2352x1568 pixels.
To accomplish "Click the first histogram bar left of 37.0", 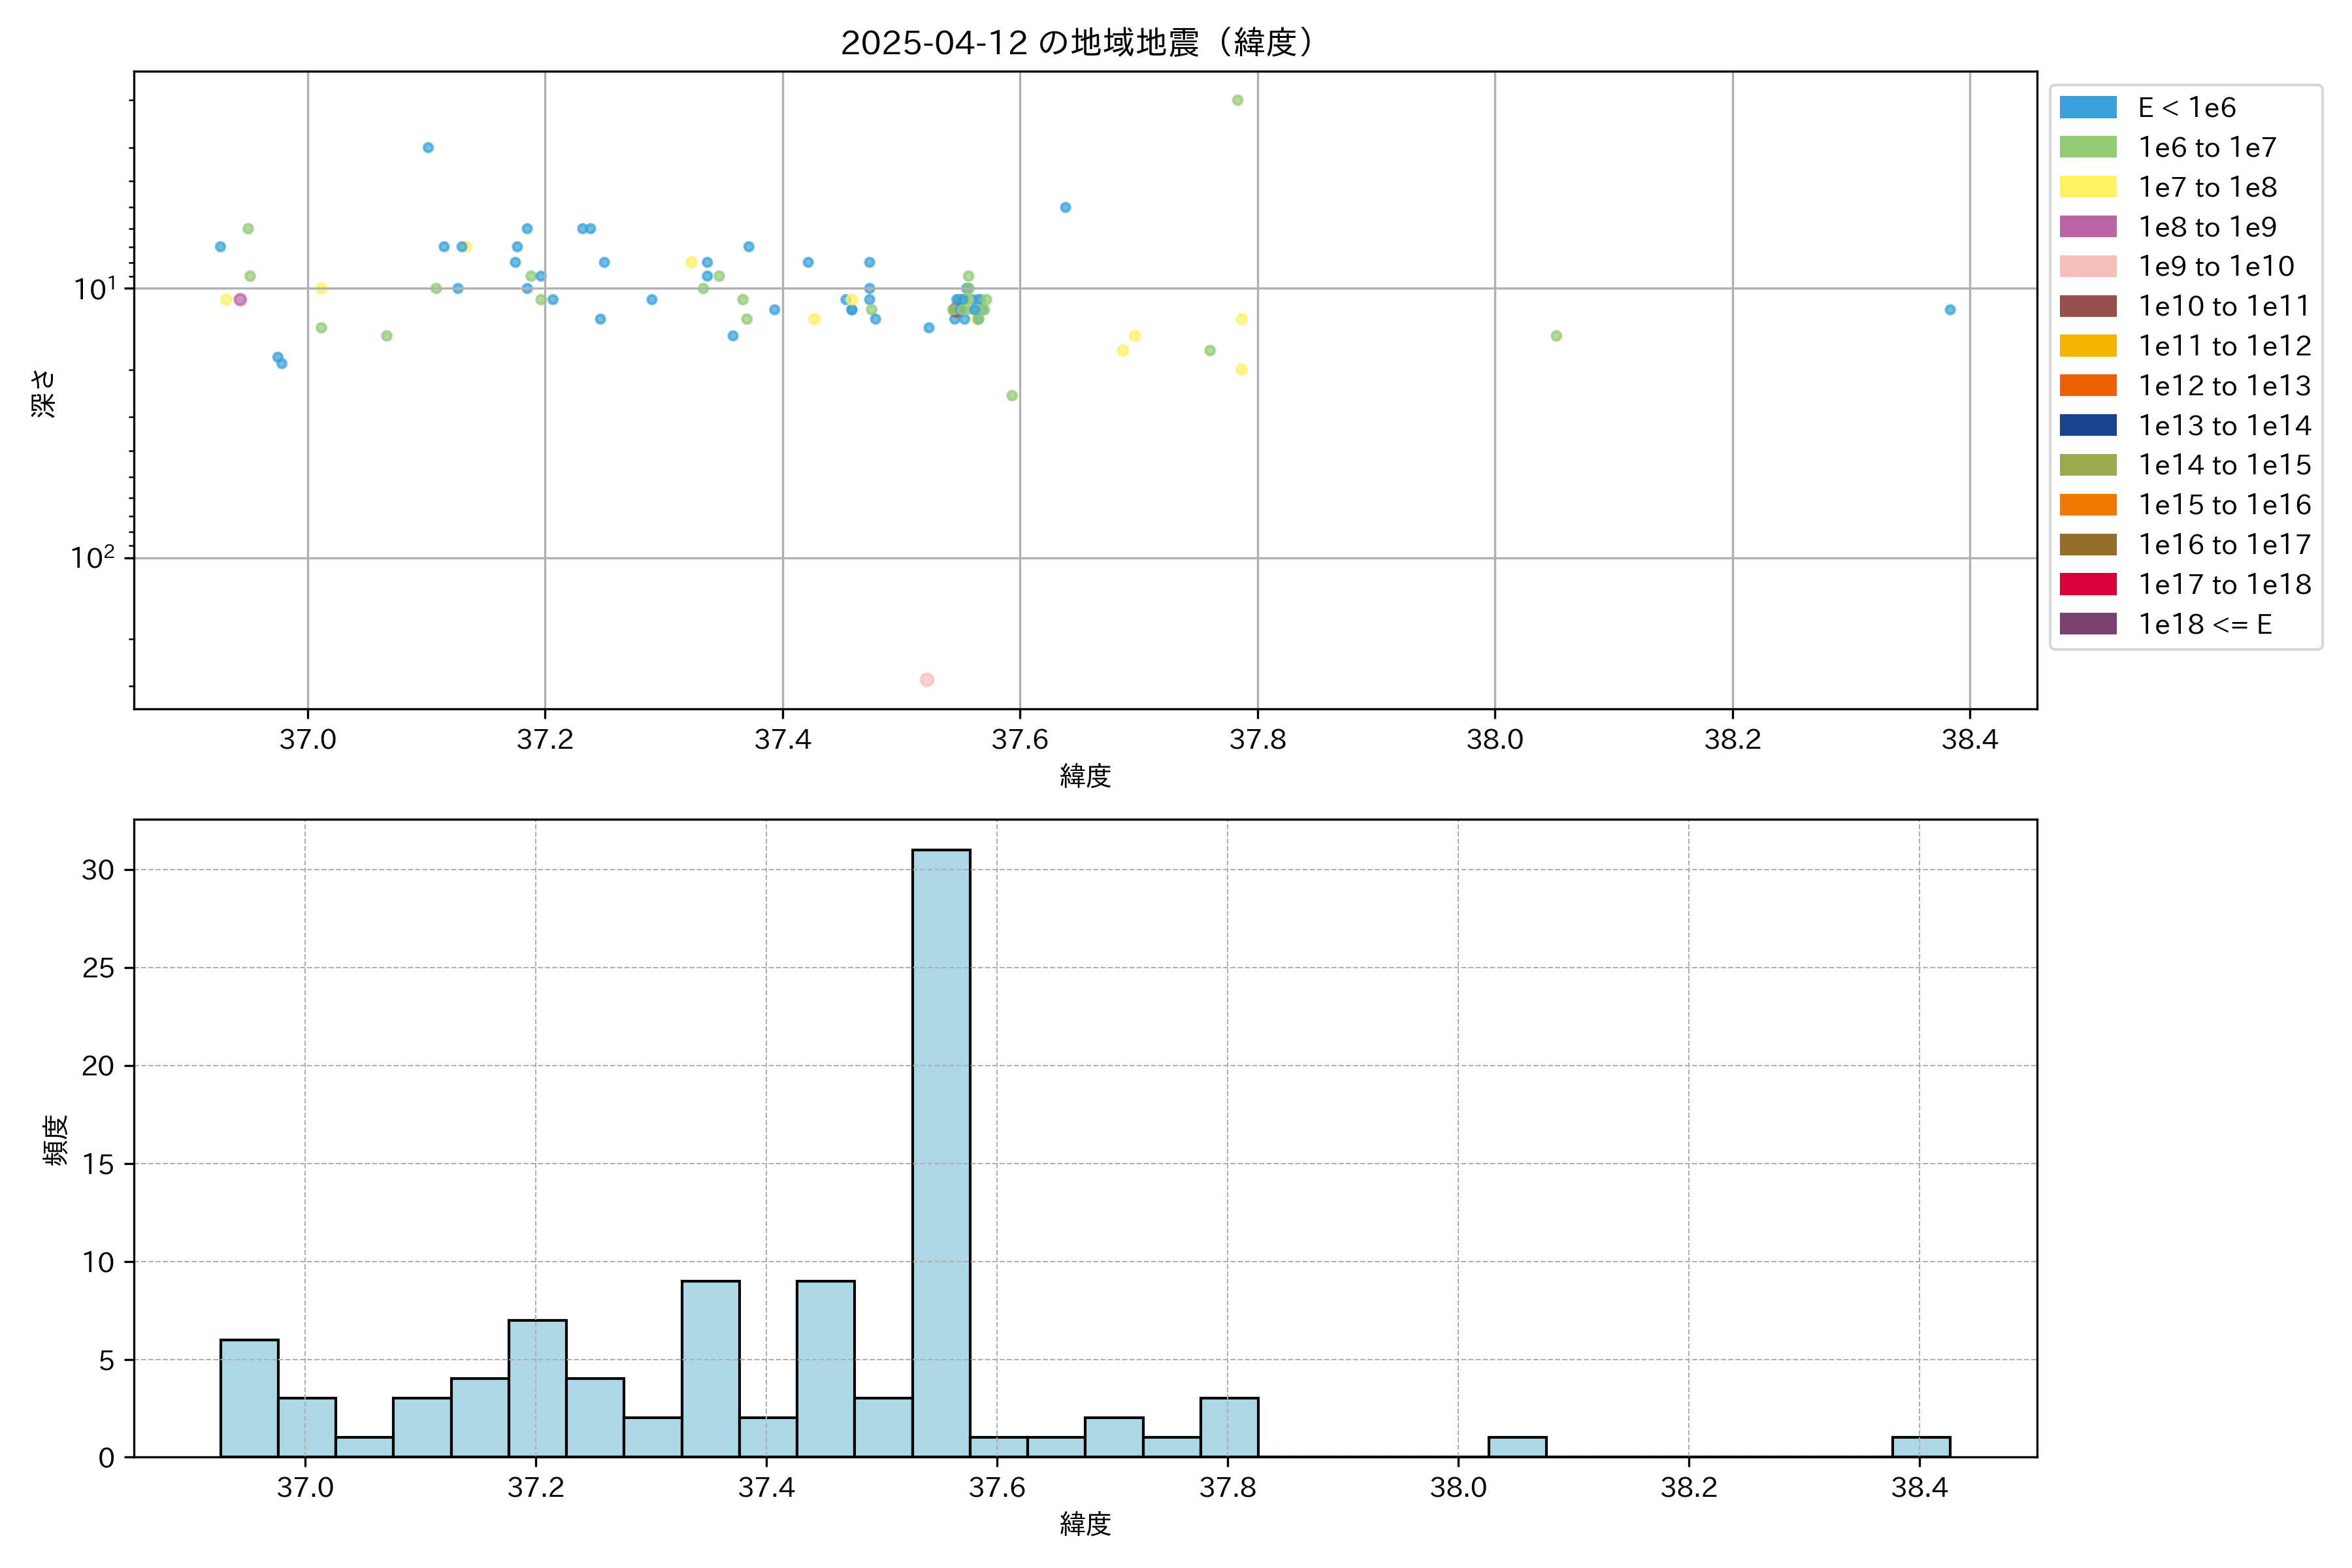I will (x=249, y=1398).
